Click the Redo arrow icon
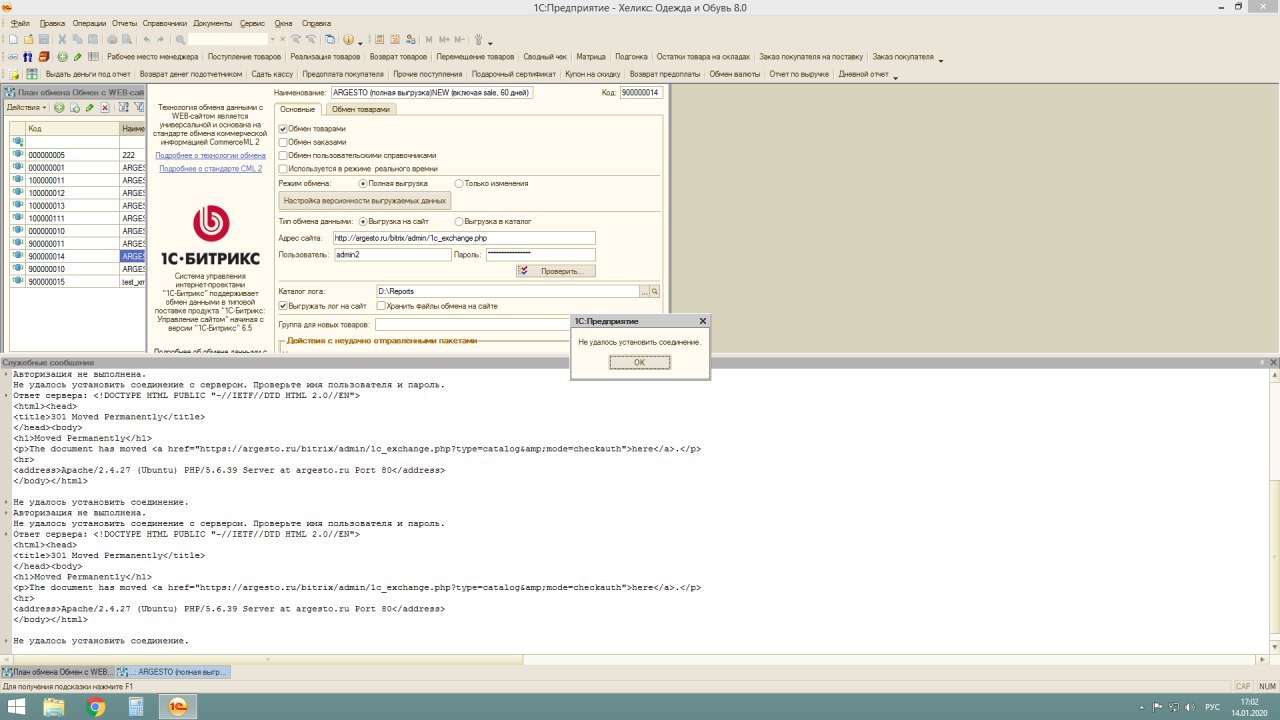 point(162,39)
